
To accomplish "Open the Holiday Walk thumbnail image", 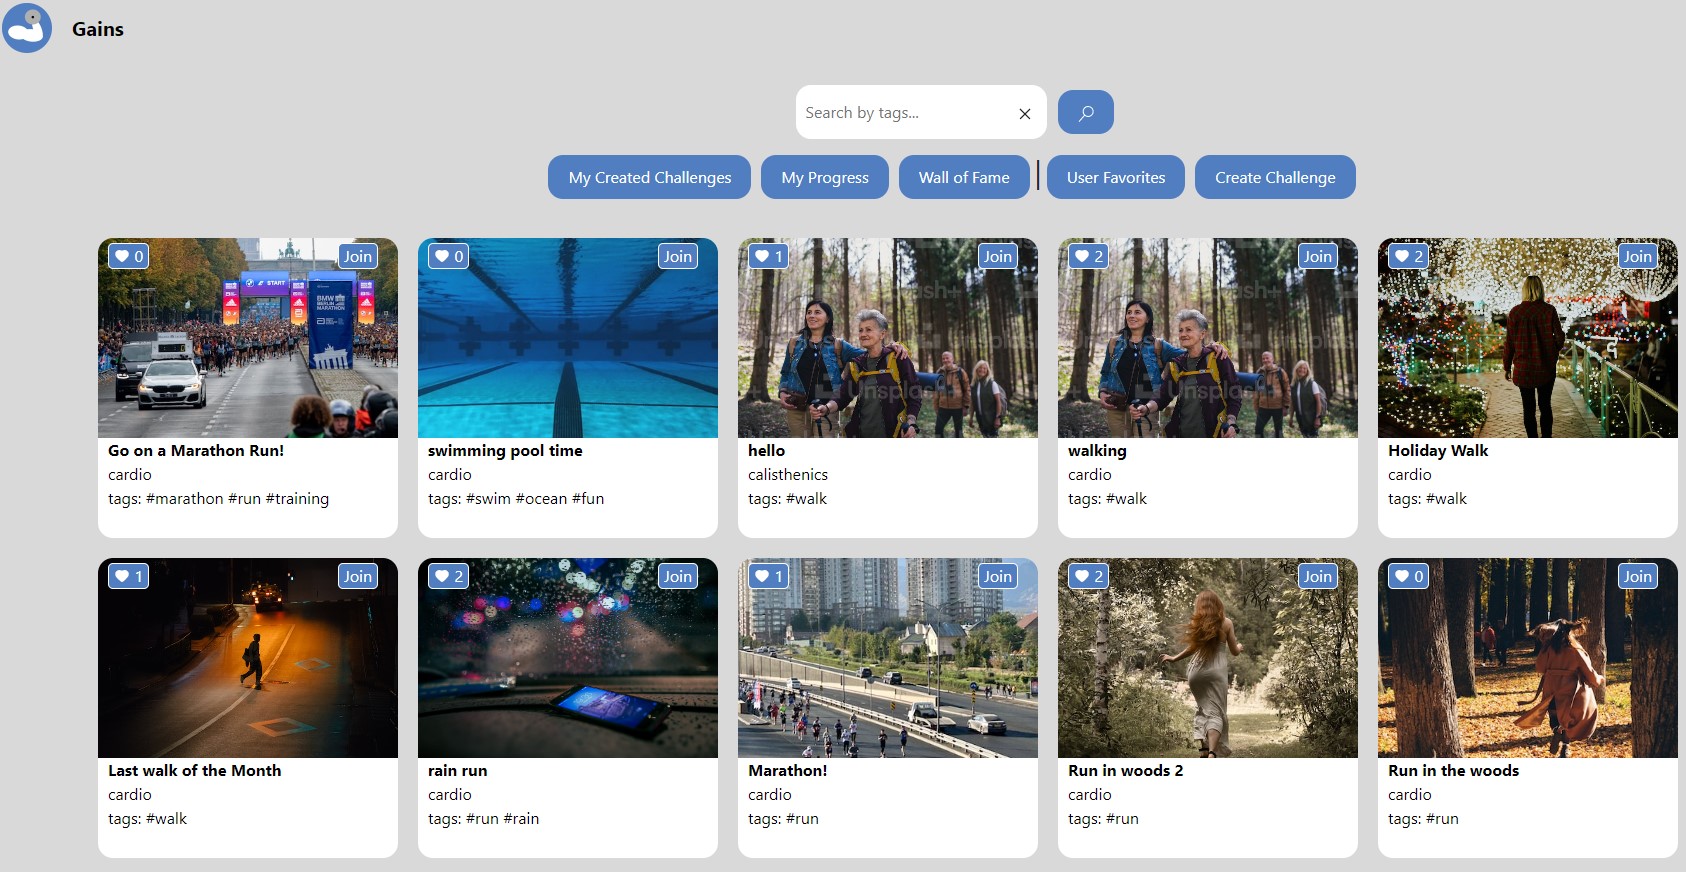I will click(x=1526, y=350).
